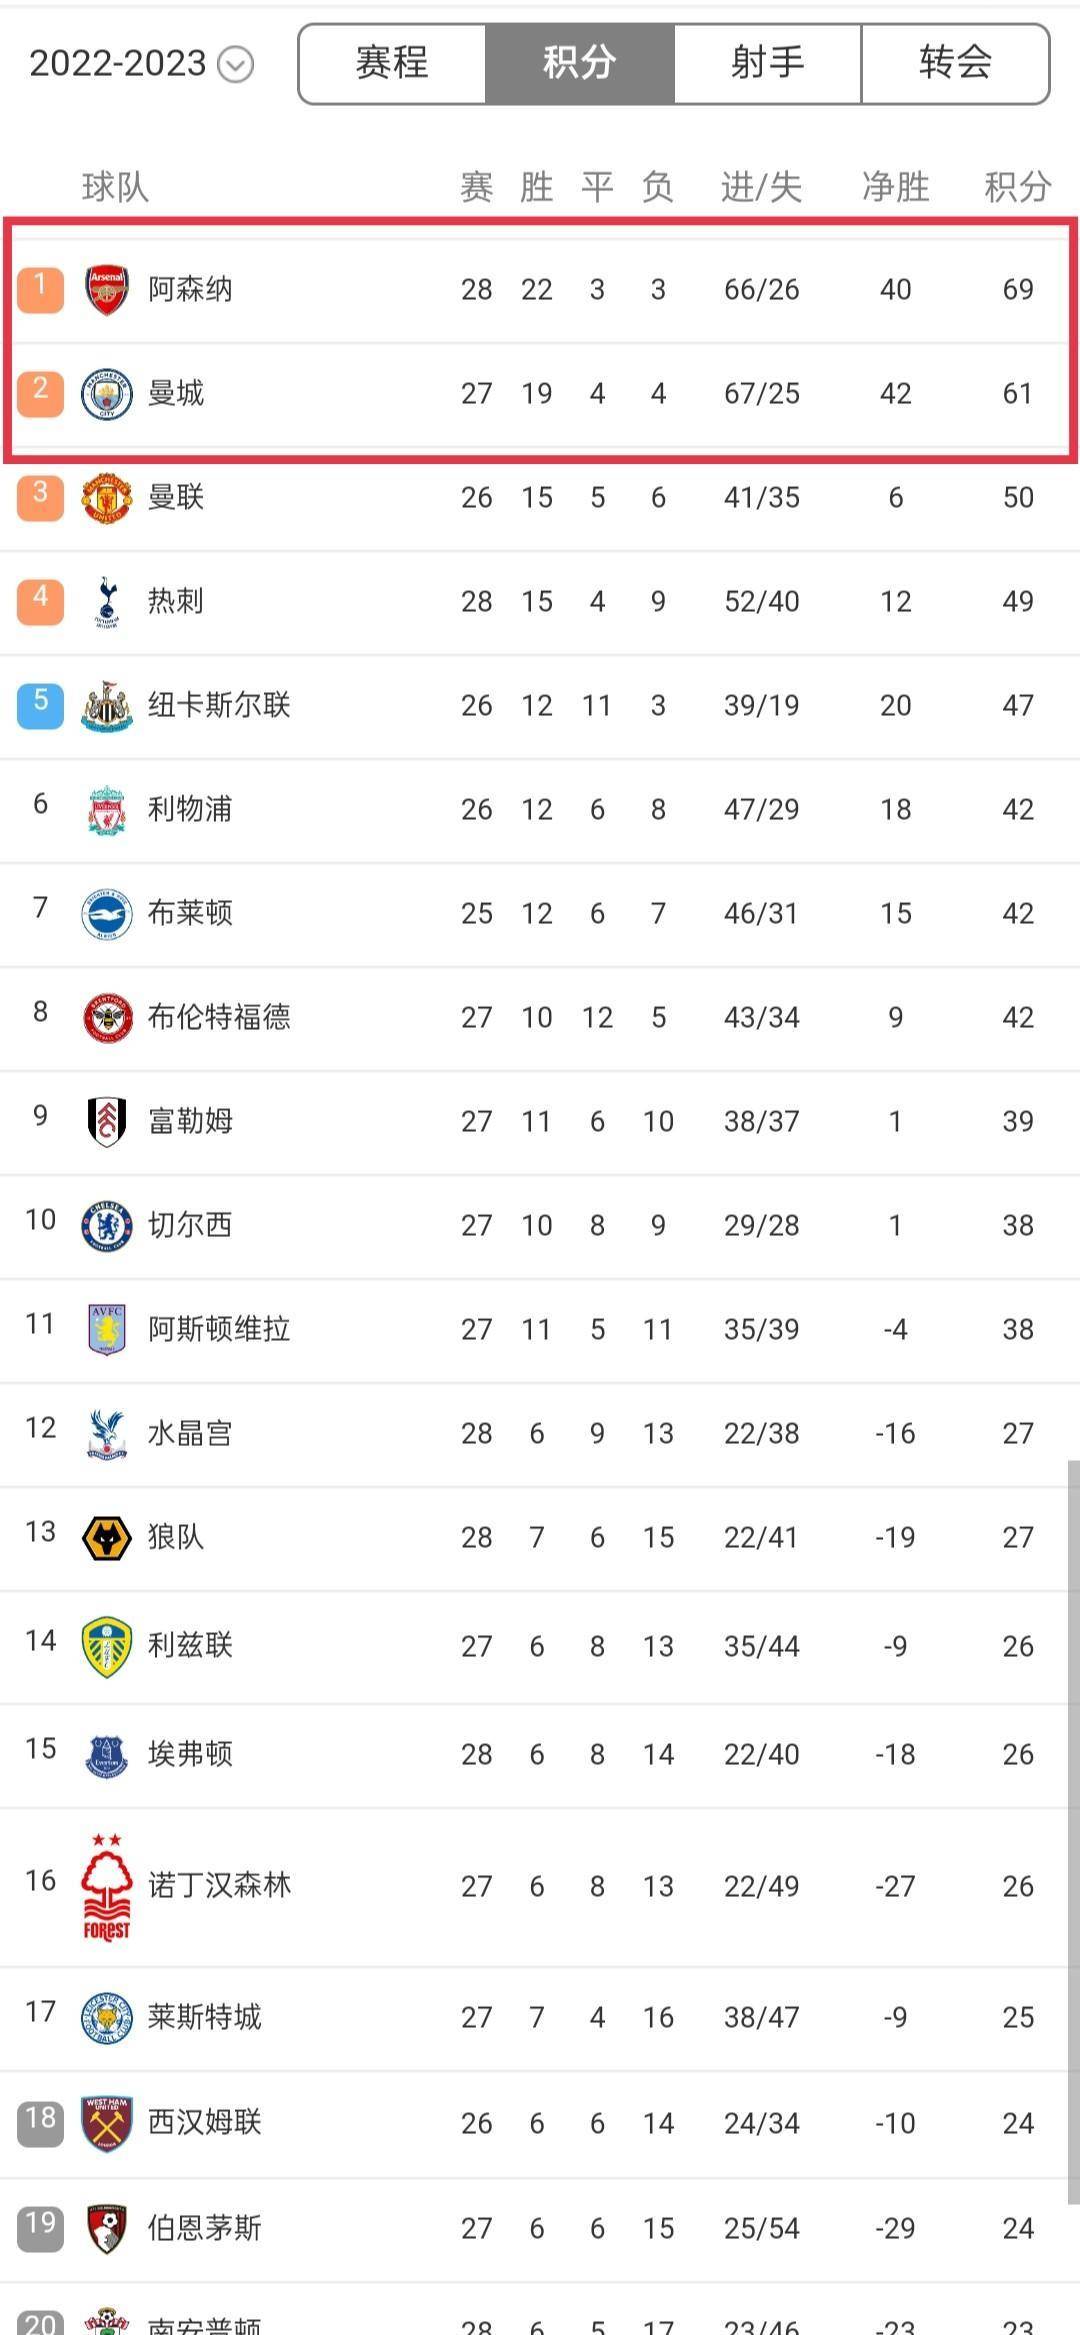The image size is (1080, 2335).
Task: Open team name 布莱顿
Action: tap(190, 913)
